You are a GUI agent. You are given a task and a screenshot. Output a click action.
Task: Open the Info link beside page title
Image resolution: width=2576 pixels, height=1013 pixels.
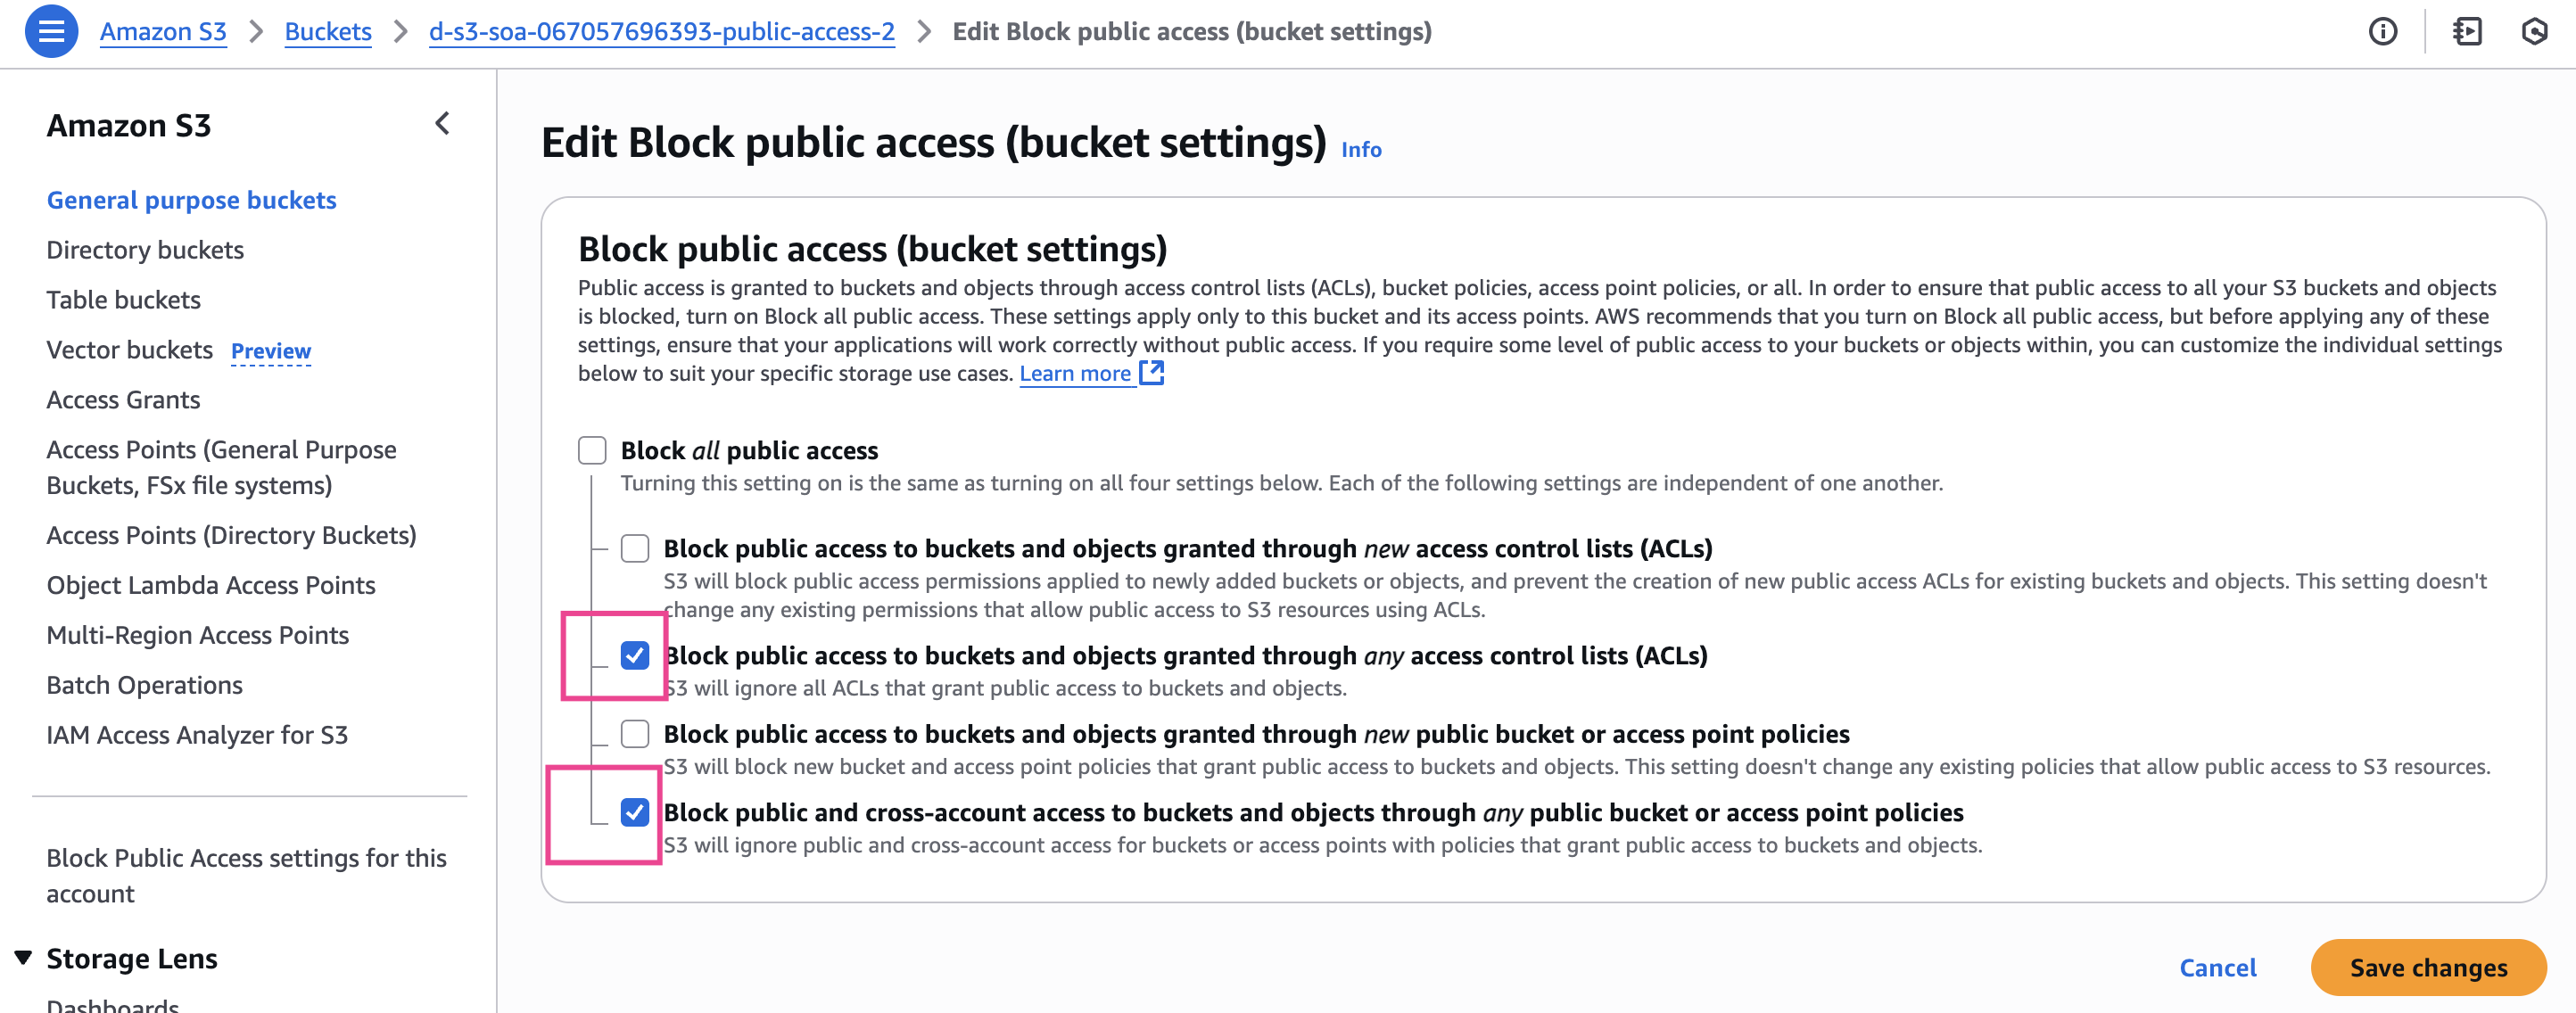(x=1360, y=149)
